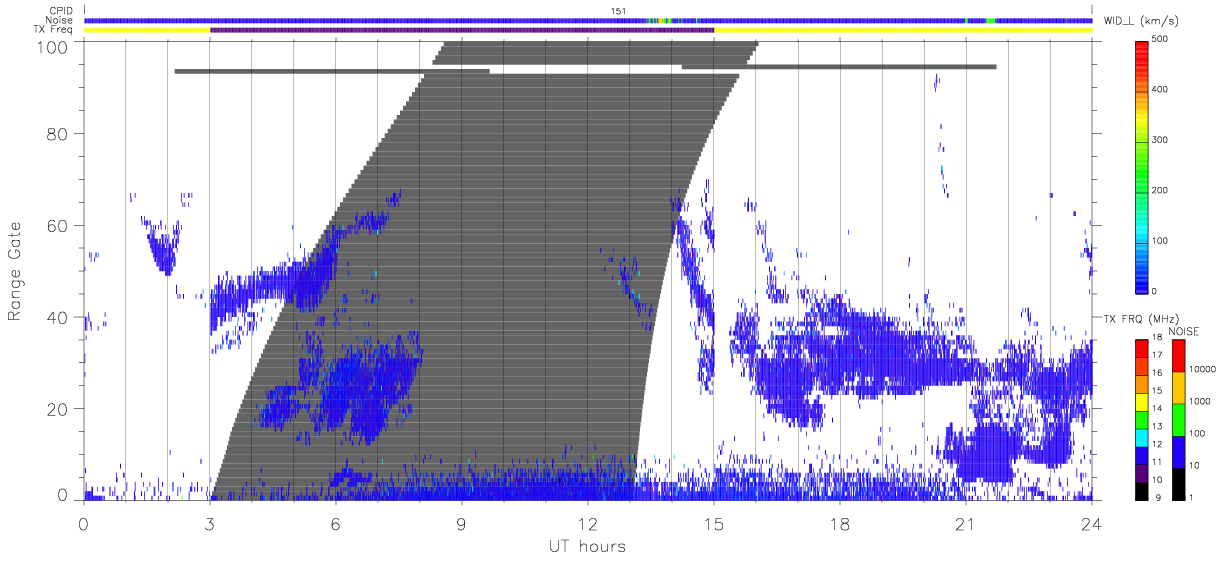
Task: Click the 24 tick label on UT hours axis
Action: (1091, 524)
